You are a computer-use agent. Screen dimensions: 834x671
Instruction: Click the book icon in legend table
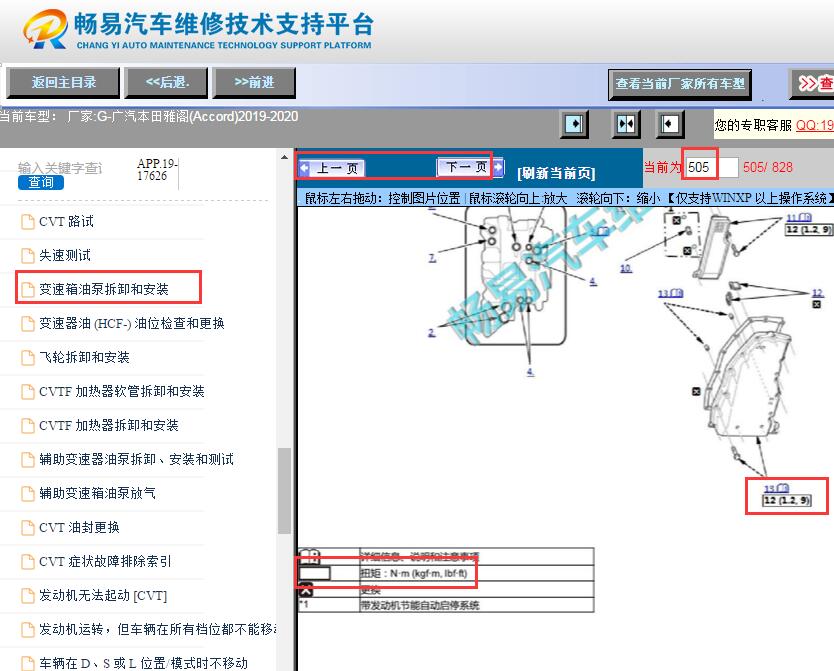pyautogui.click(x=309, y=557)
